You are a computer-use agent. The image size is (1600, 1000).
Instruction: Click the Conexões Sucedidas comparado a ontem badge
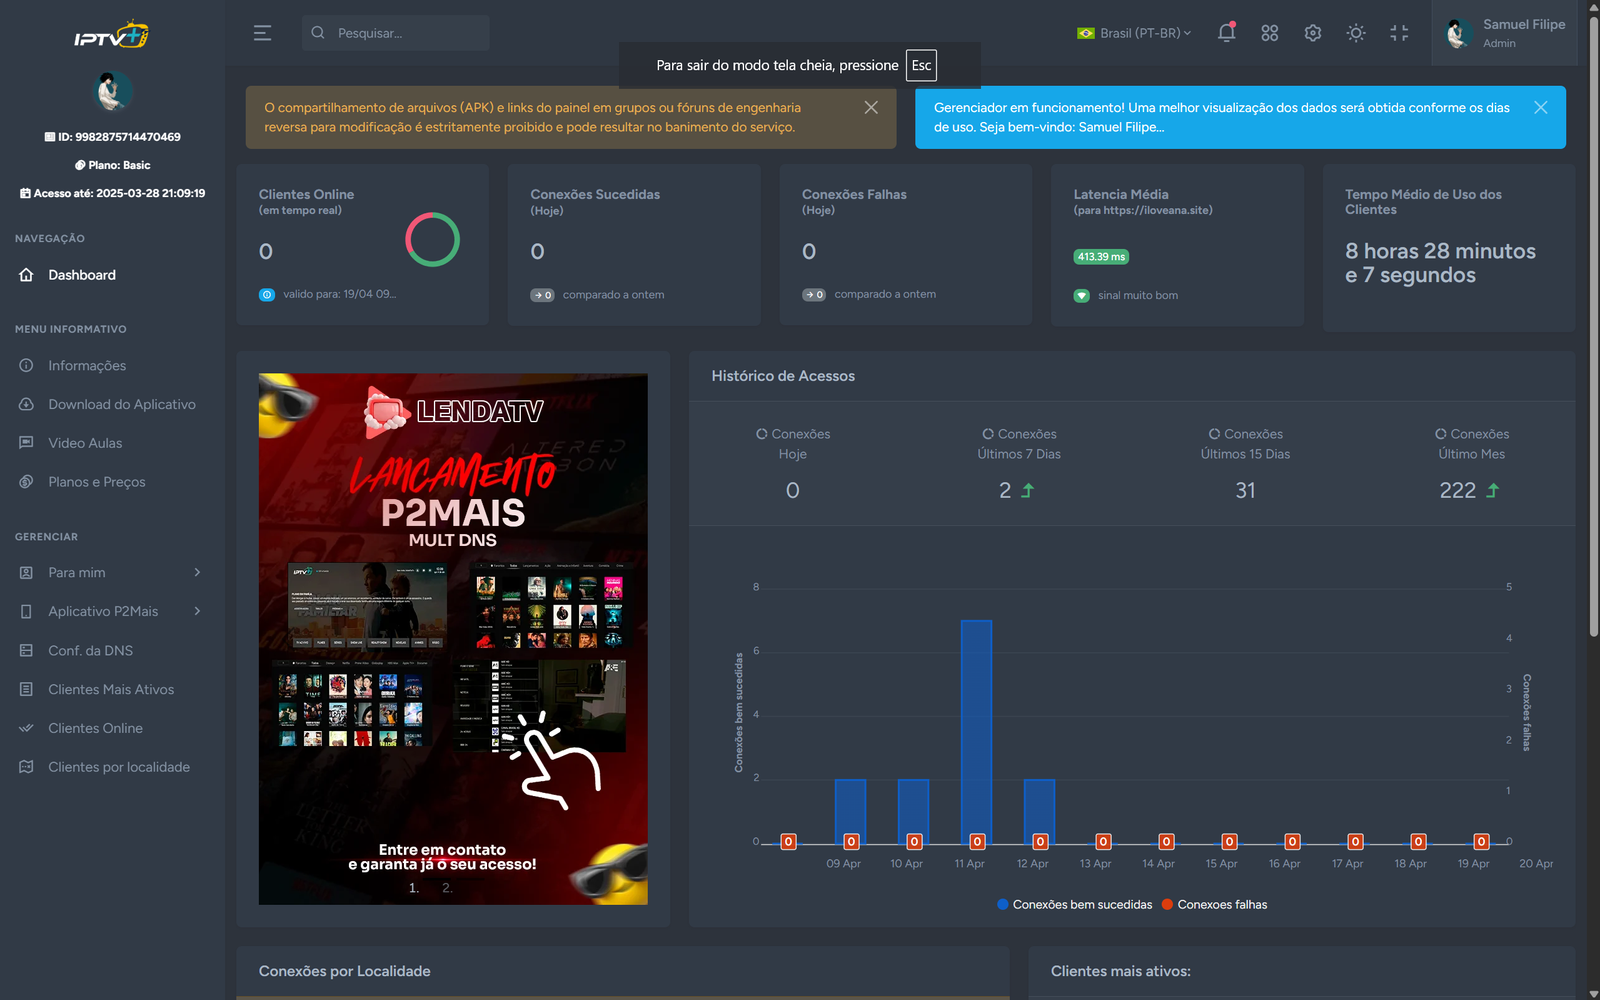(542, 295)
